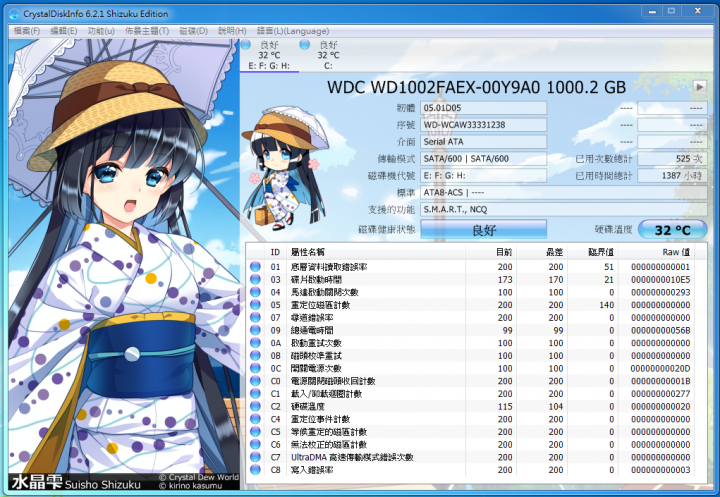Click status icon for attribute C5
720x497 pixels.
pos(255,432)
